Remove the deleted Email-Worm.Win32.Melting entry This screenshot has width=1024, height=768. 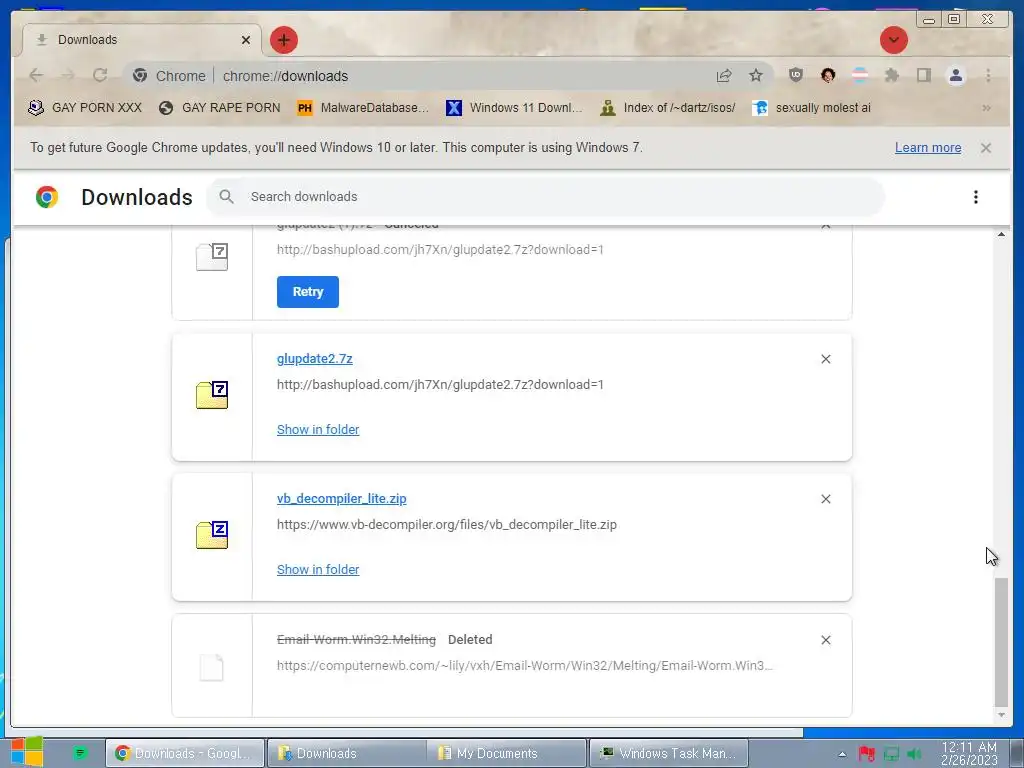pos(825,640)
